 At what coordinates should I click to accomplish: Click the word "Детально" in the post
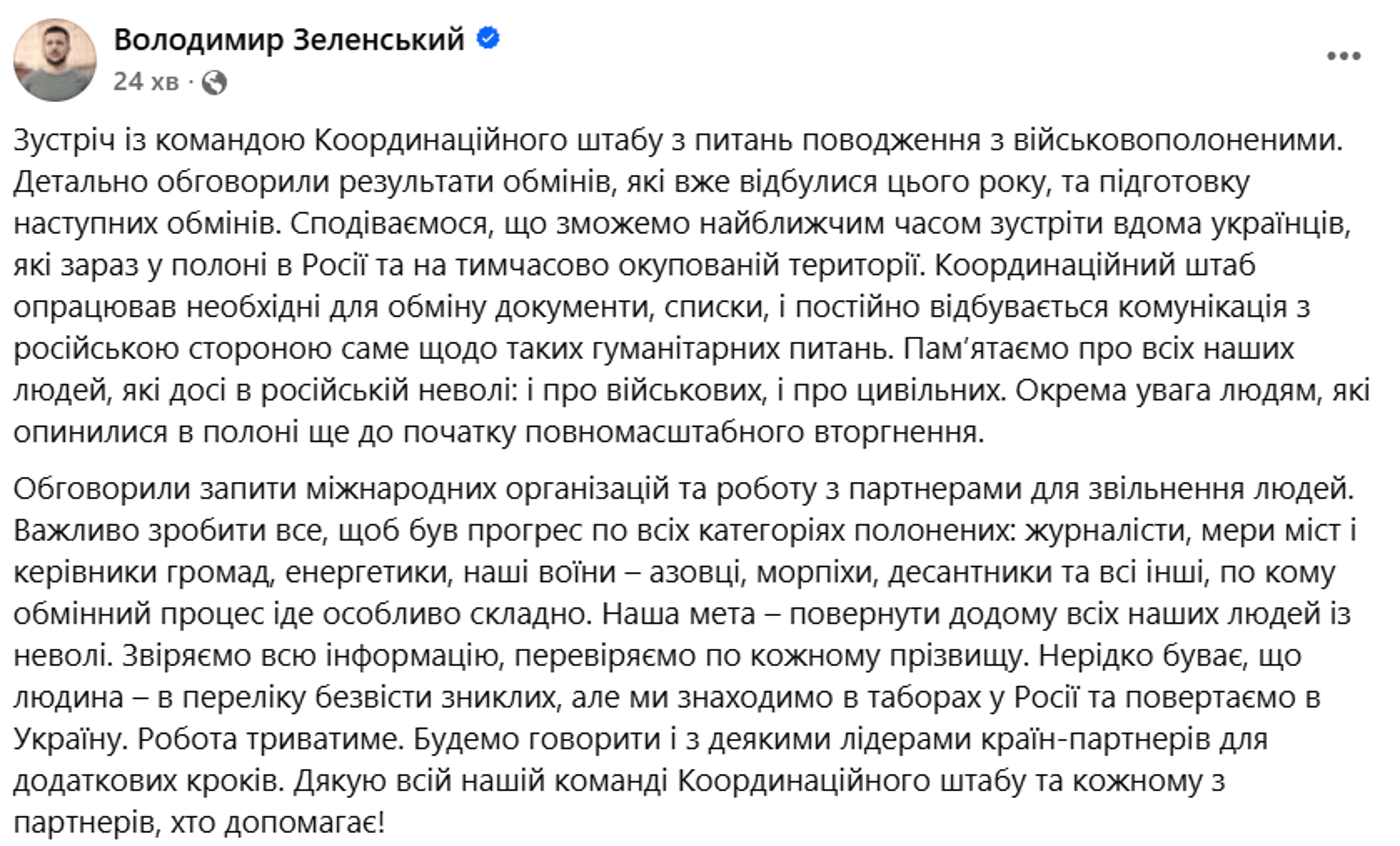pyautogui.click(x=79, y=185)
